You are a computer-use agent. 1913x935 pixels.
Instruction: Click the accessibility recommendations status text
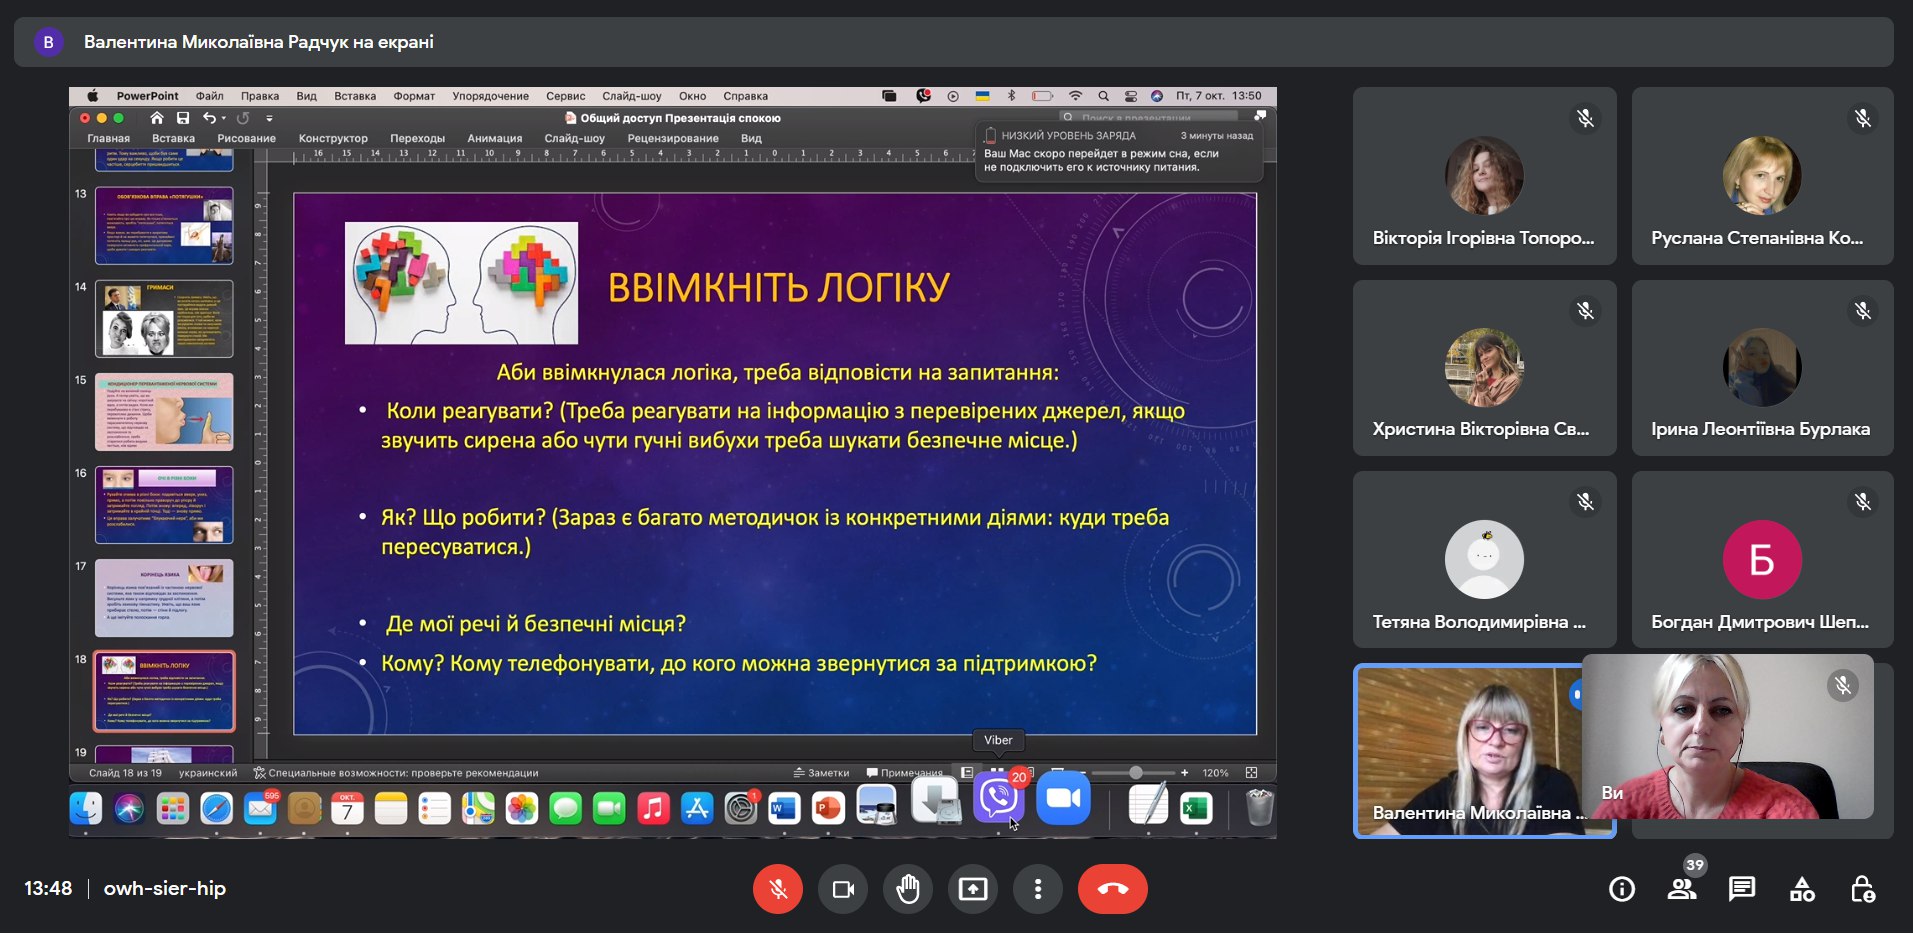tap(396, 773)
